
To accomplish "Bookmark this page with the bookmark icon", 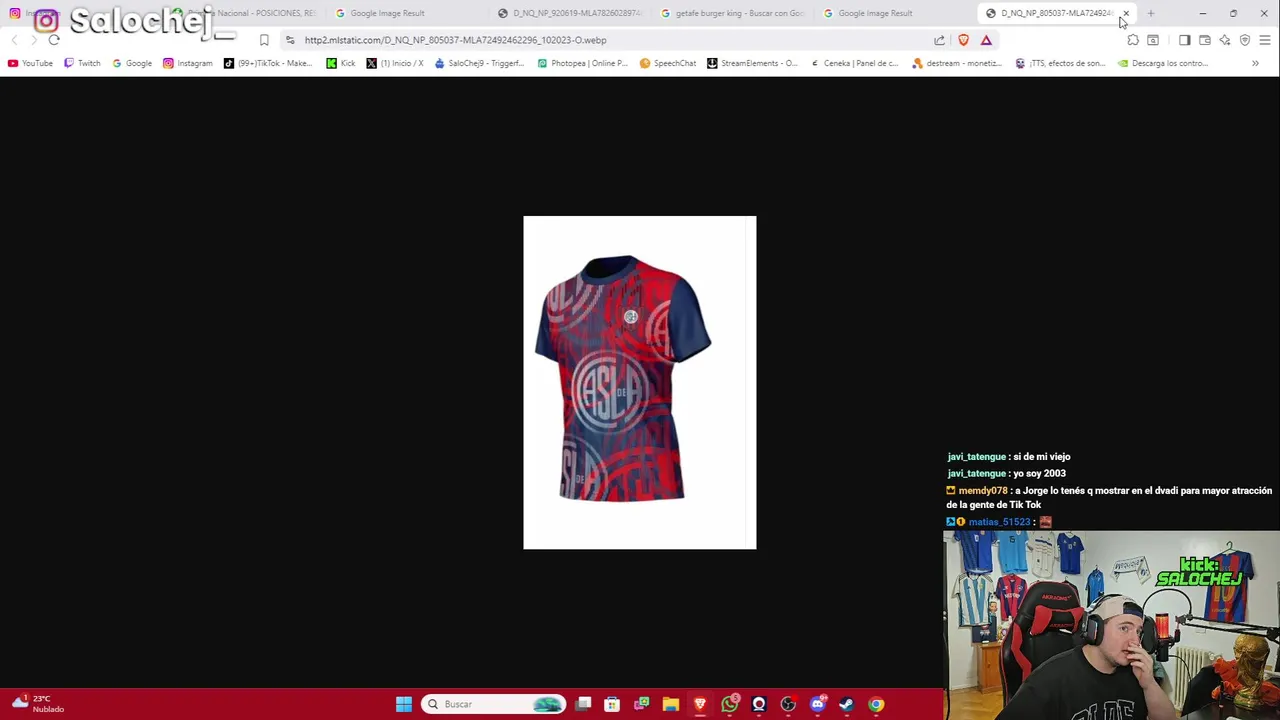I will coord(264,40).
